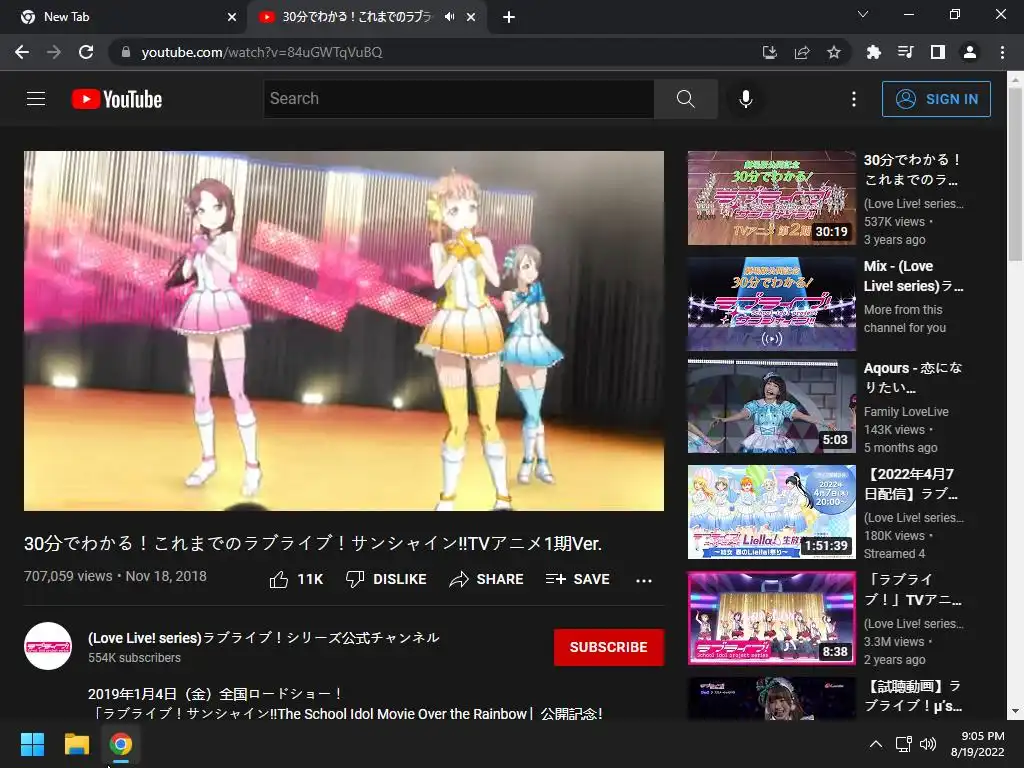Click the search magnifier button
This screenshot has width=1024, height=768.
tap(686, 99)
